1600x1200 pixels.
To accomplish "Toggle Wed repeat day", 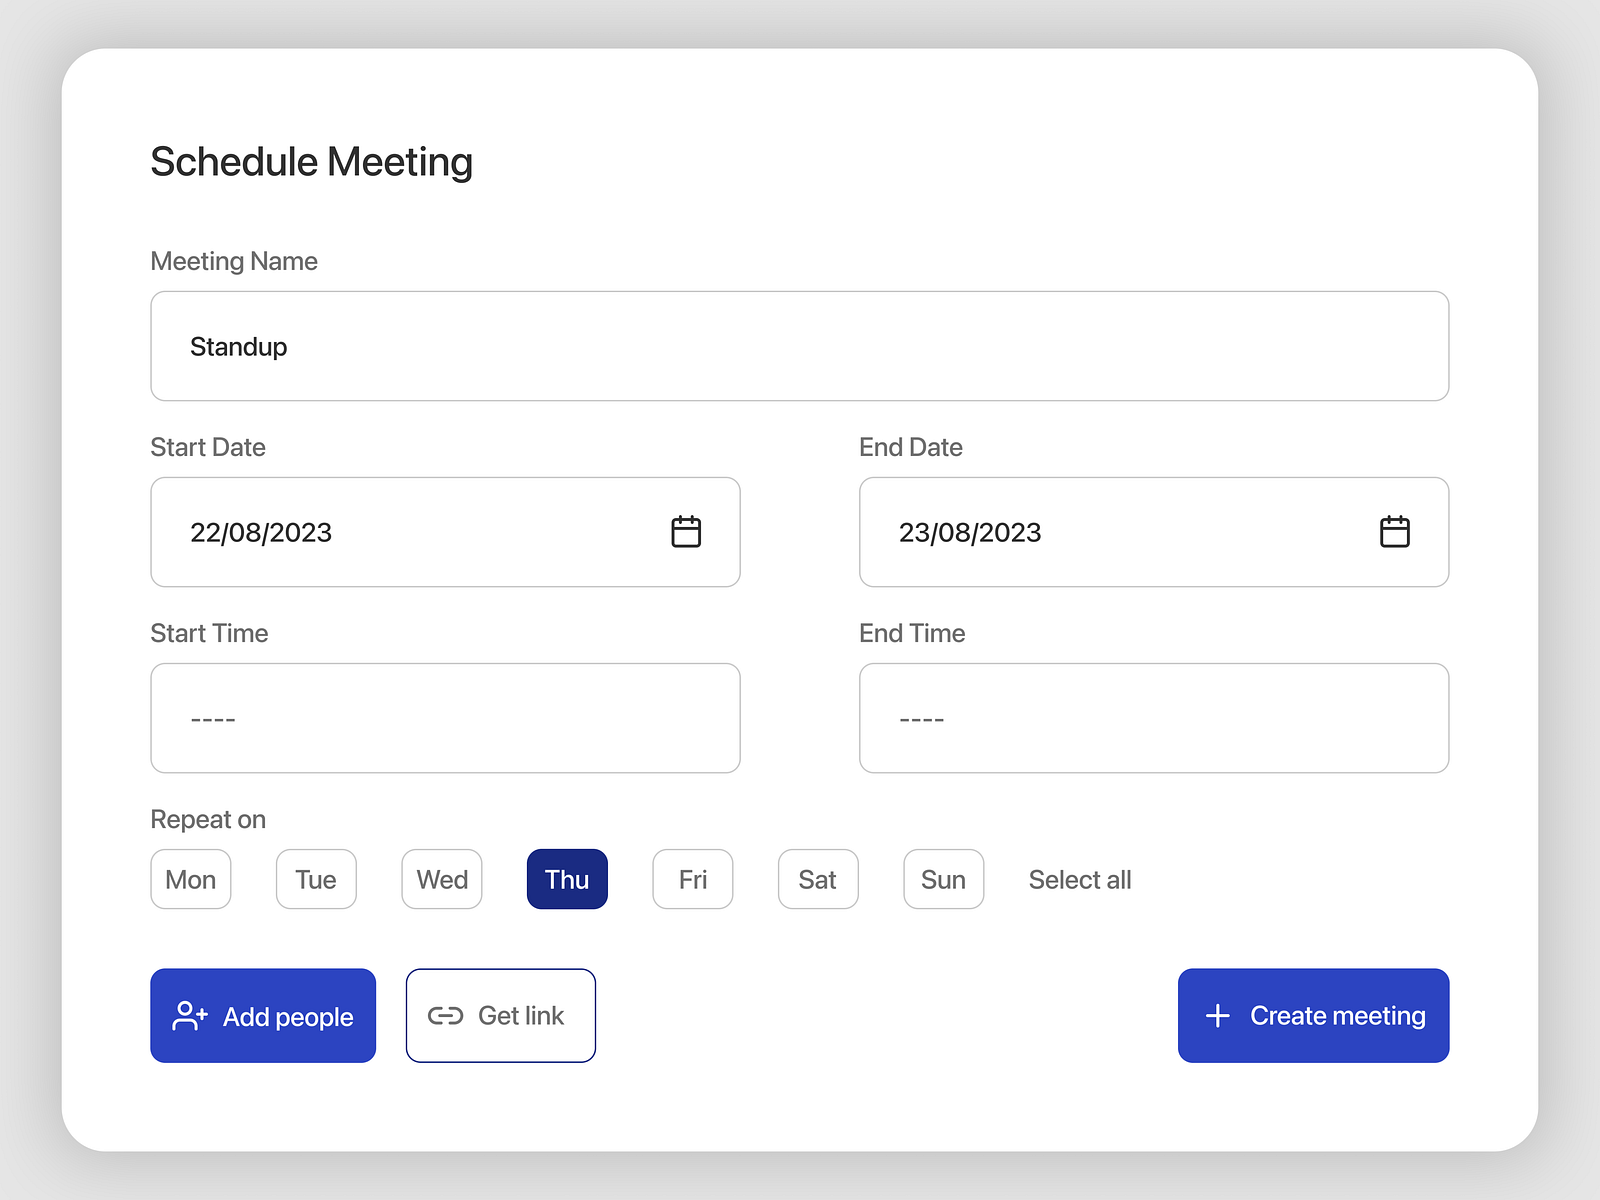I will [x=442, y=879].
